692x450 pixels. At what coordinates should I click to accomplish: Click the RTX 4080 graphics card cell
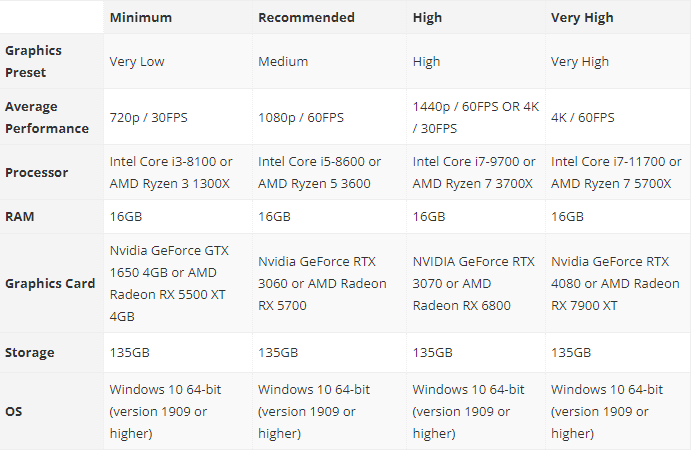pyautogui.click(x=615, y=283)
